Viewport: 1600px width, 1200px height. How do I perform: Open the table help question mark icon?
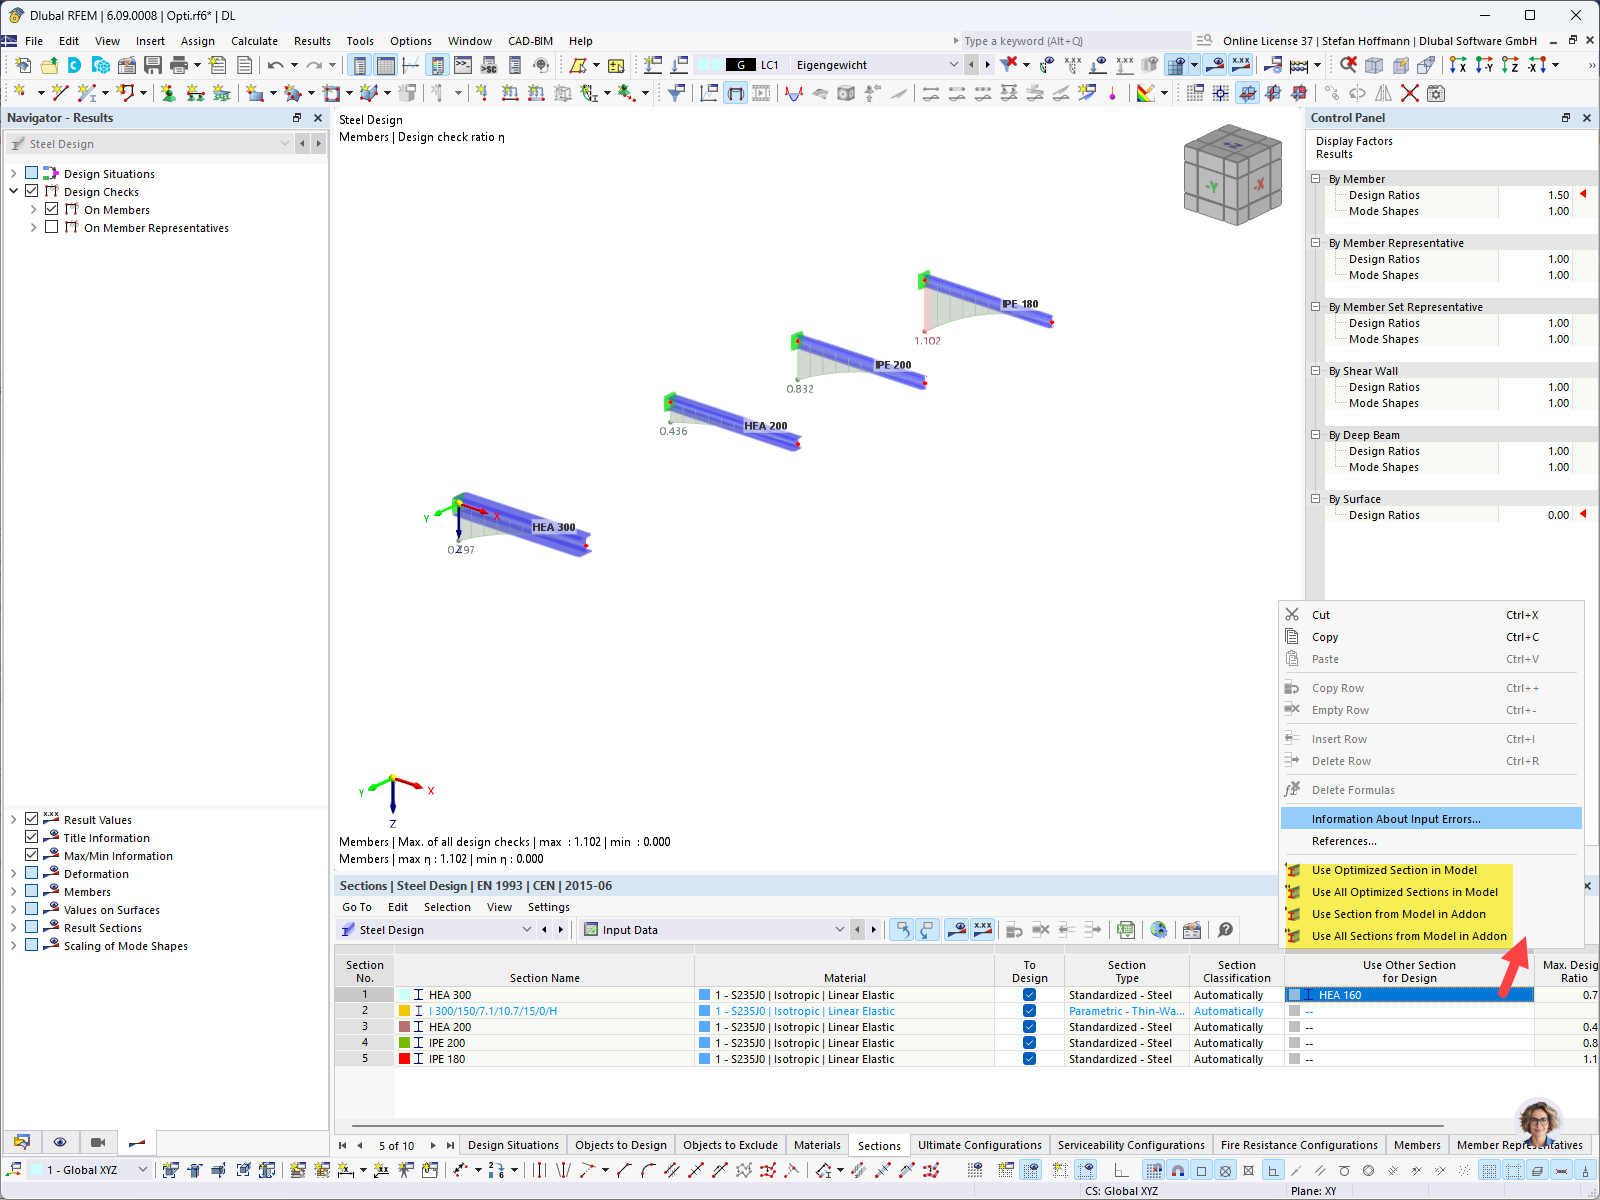point(1224,930)
